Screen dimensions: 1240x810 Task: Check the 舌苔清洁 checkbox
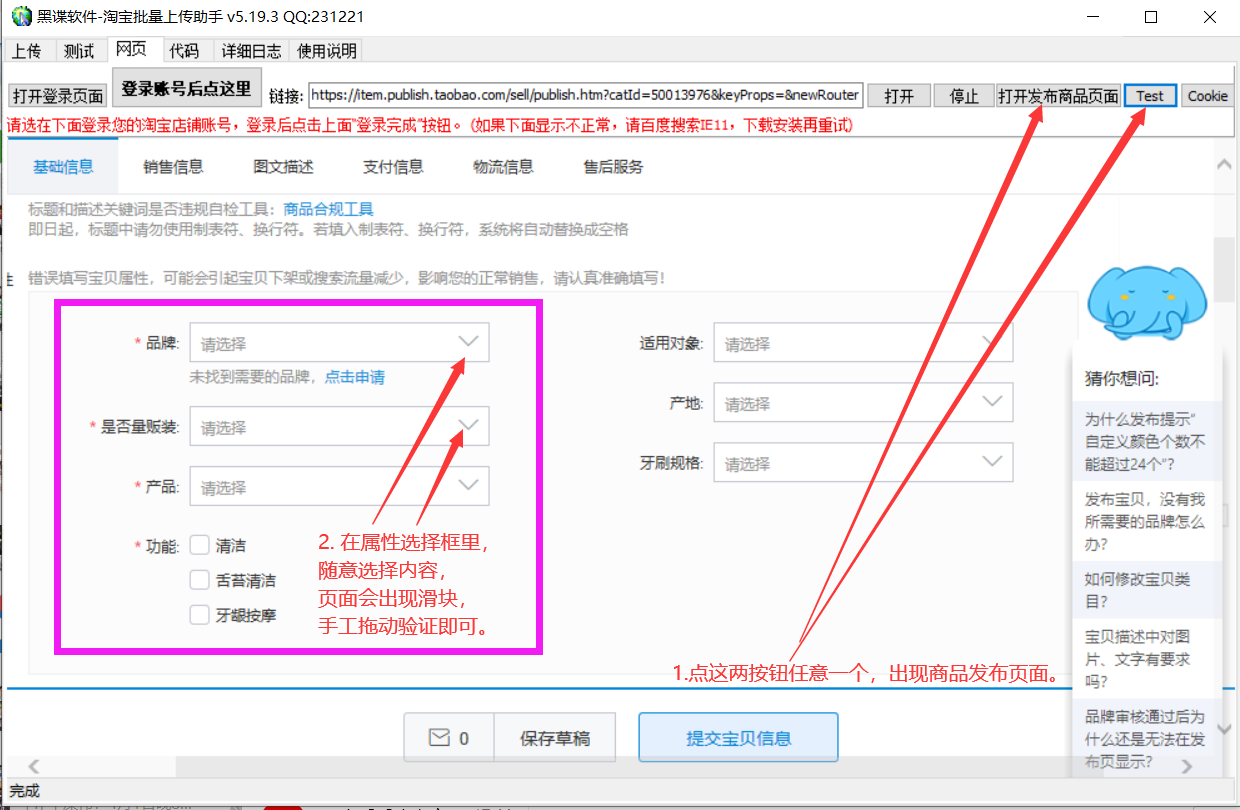click(x=200, y=580)
